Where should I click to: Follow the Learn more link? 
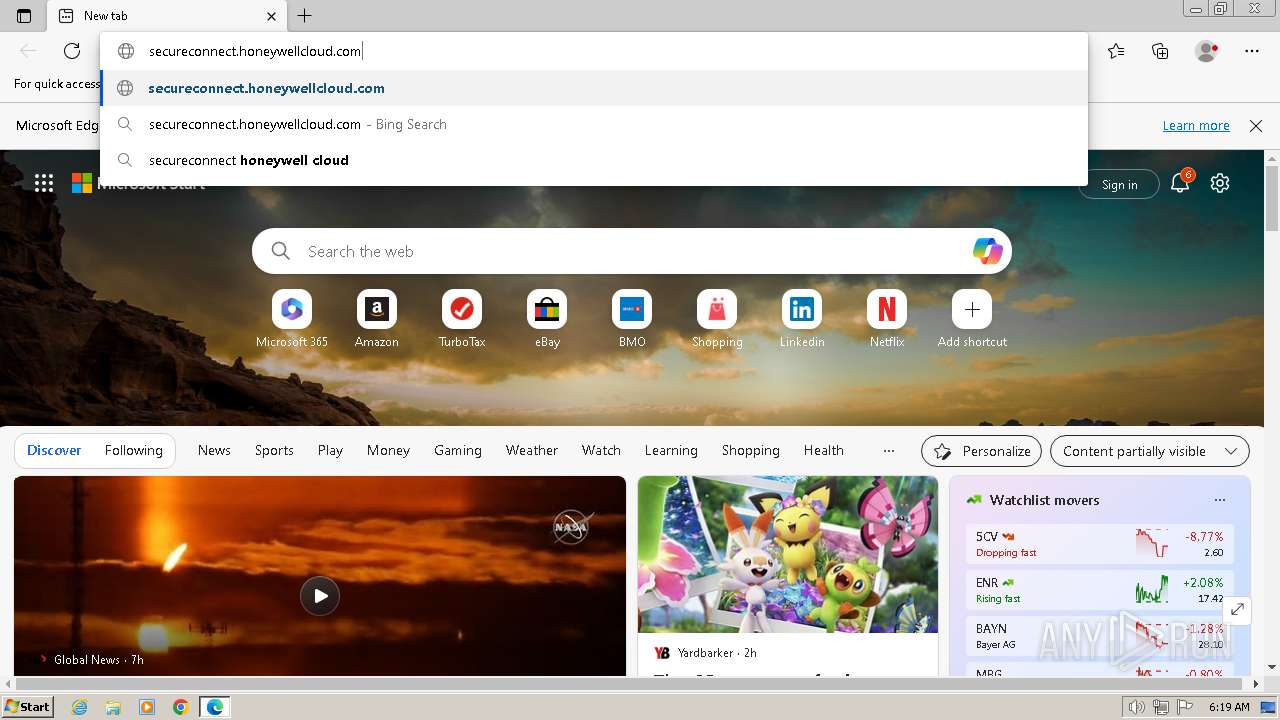click(x=1196, y=125)
